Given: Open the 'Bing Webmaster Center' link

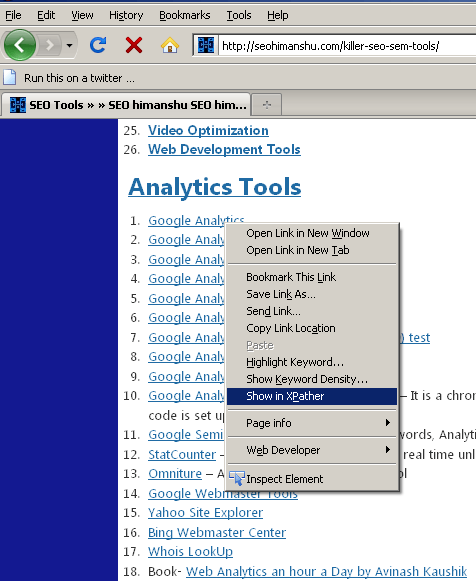Looking at the screenshot, I should point(217,532).
